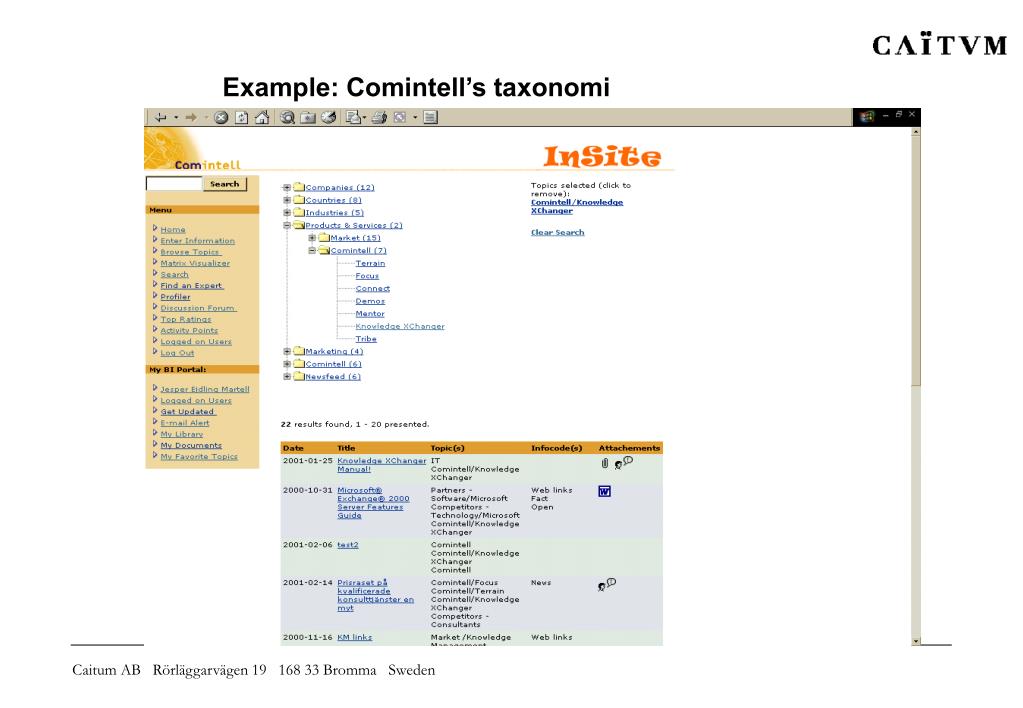Screen dimensions: 1023x708
Task: Open the Word document attachment icon
Action: tap(604, 491)
